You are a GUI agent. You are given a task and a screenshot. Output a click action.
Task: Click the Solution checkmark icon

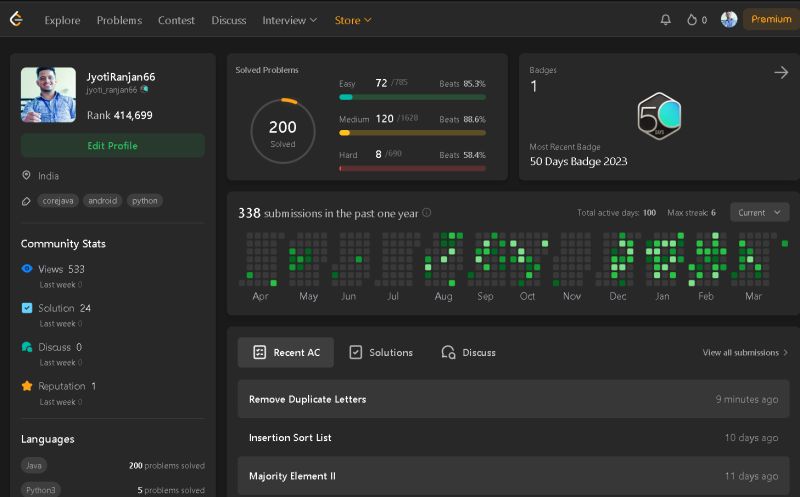click(x=27, y=308)
